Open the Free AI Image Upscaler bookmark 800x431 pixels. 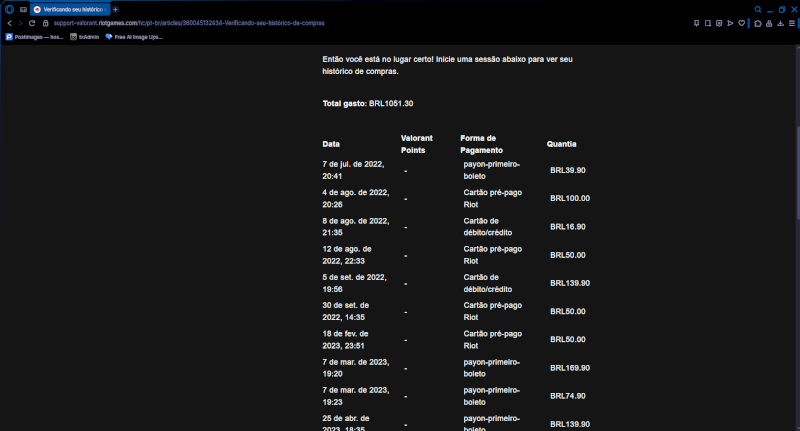[x=133, y=36]
